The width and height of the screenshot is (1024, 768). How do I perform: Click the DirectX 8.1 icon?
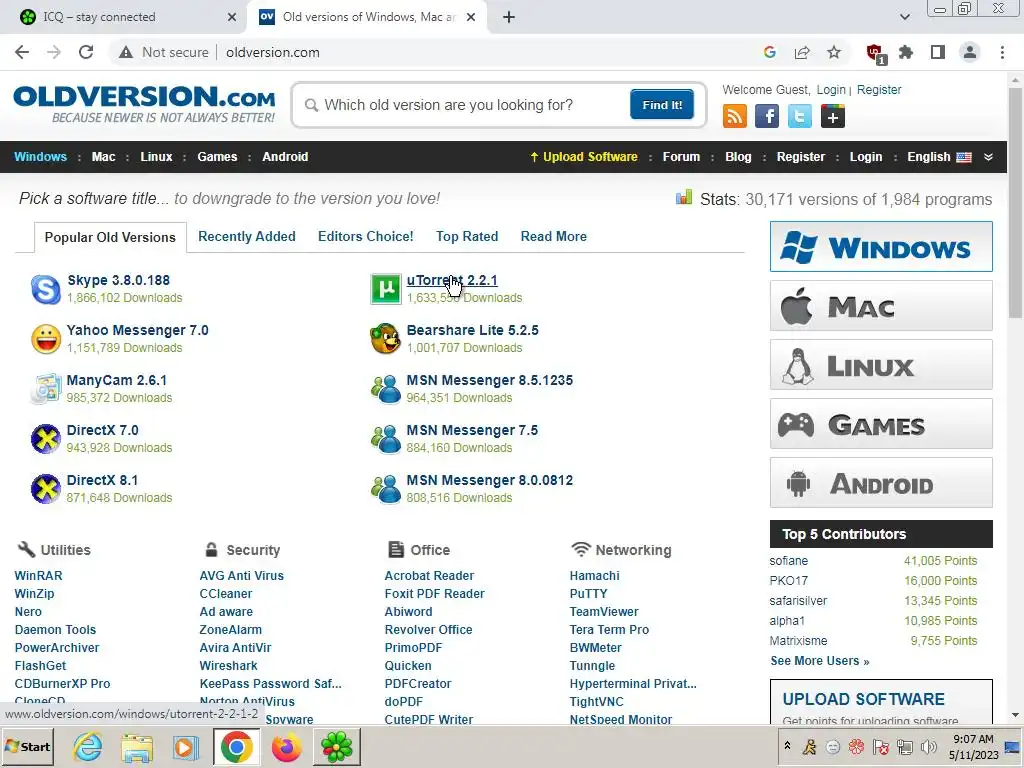(x=46, y=489)
